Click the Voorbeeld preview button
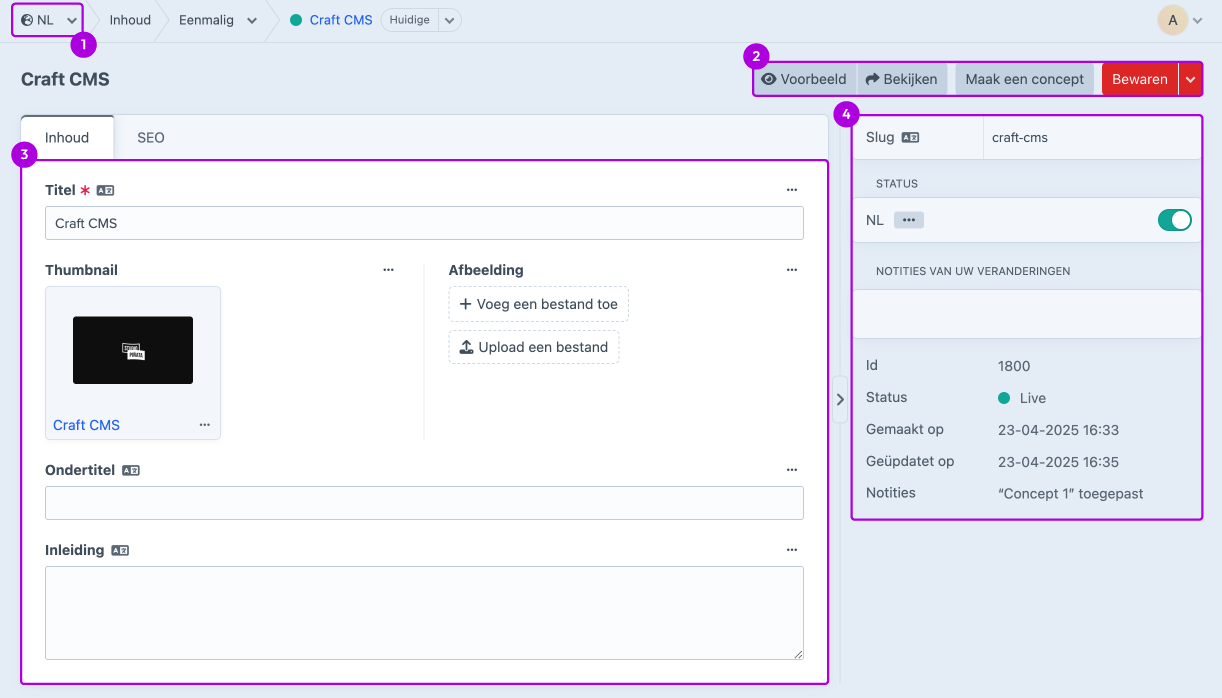 804,79
